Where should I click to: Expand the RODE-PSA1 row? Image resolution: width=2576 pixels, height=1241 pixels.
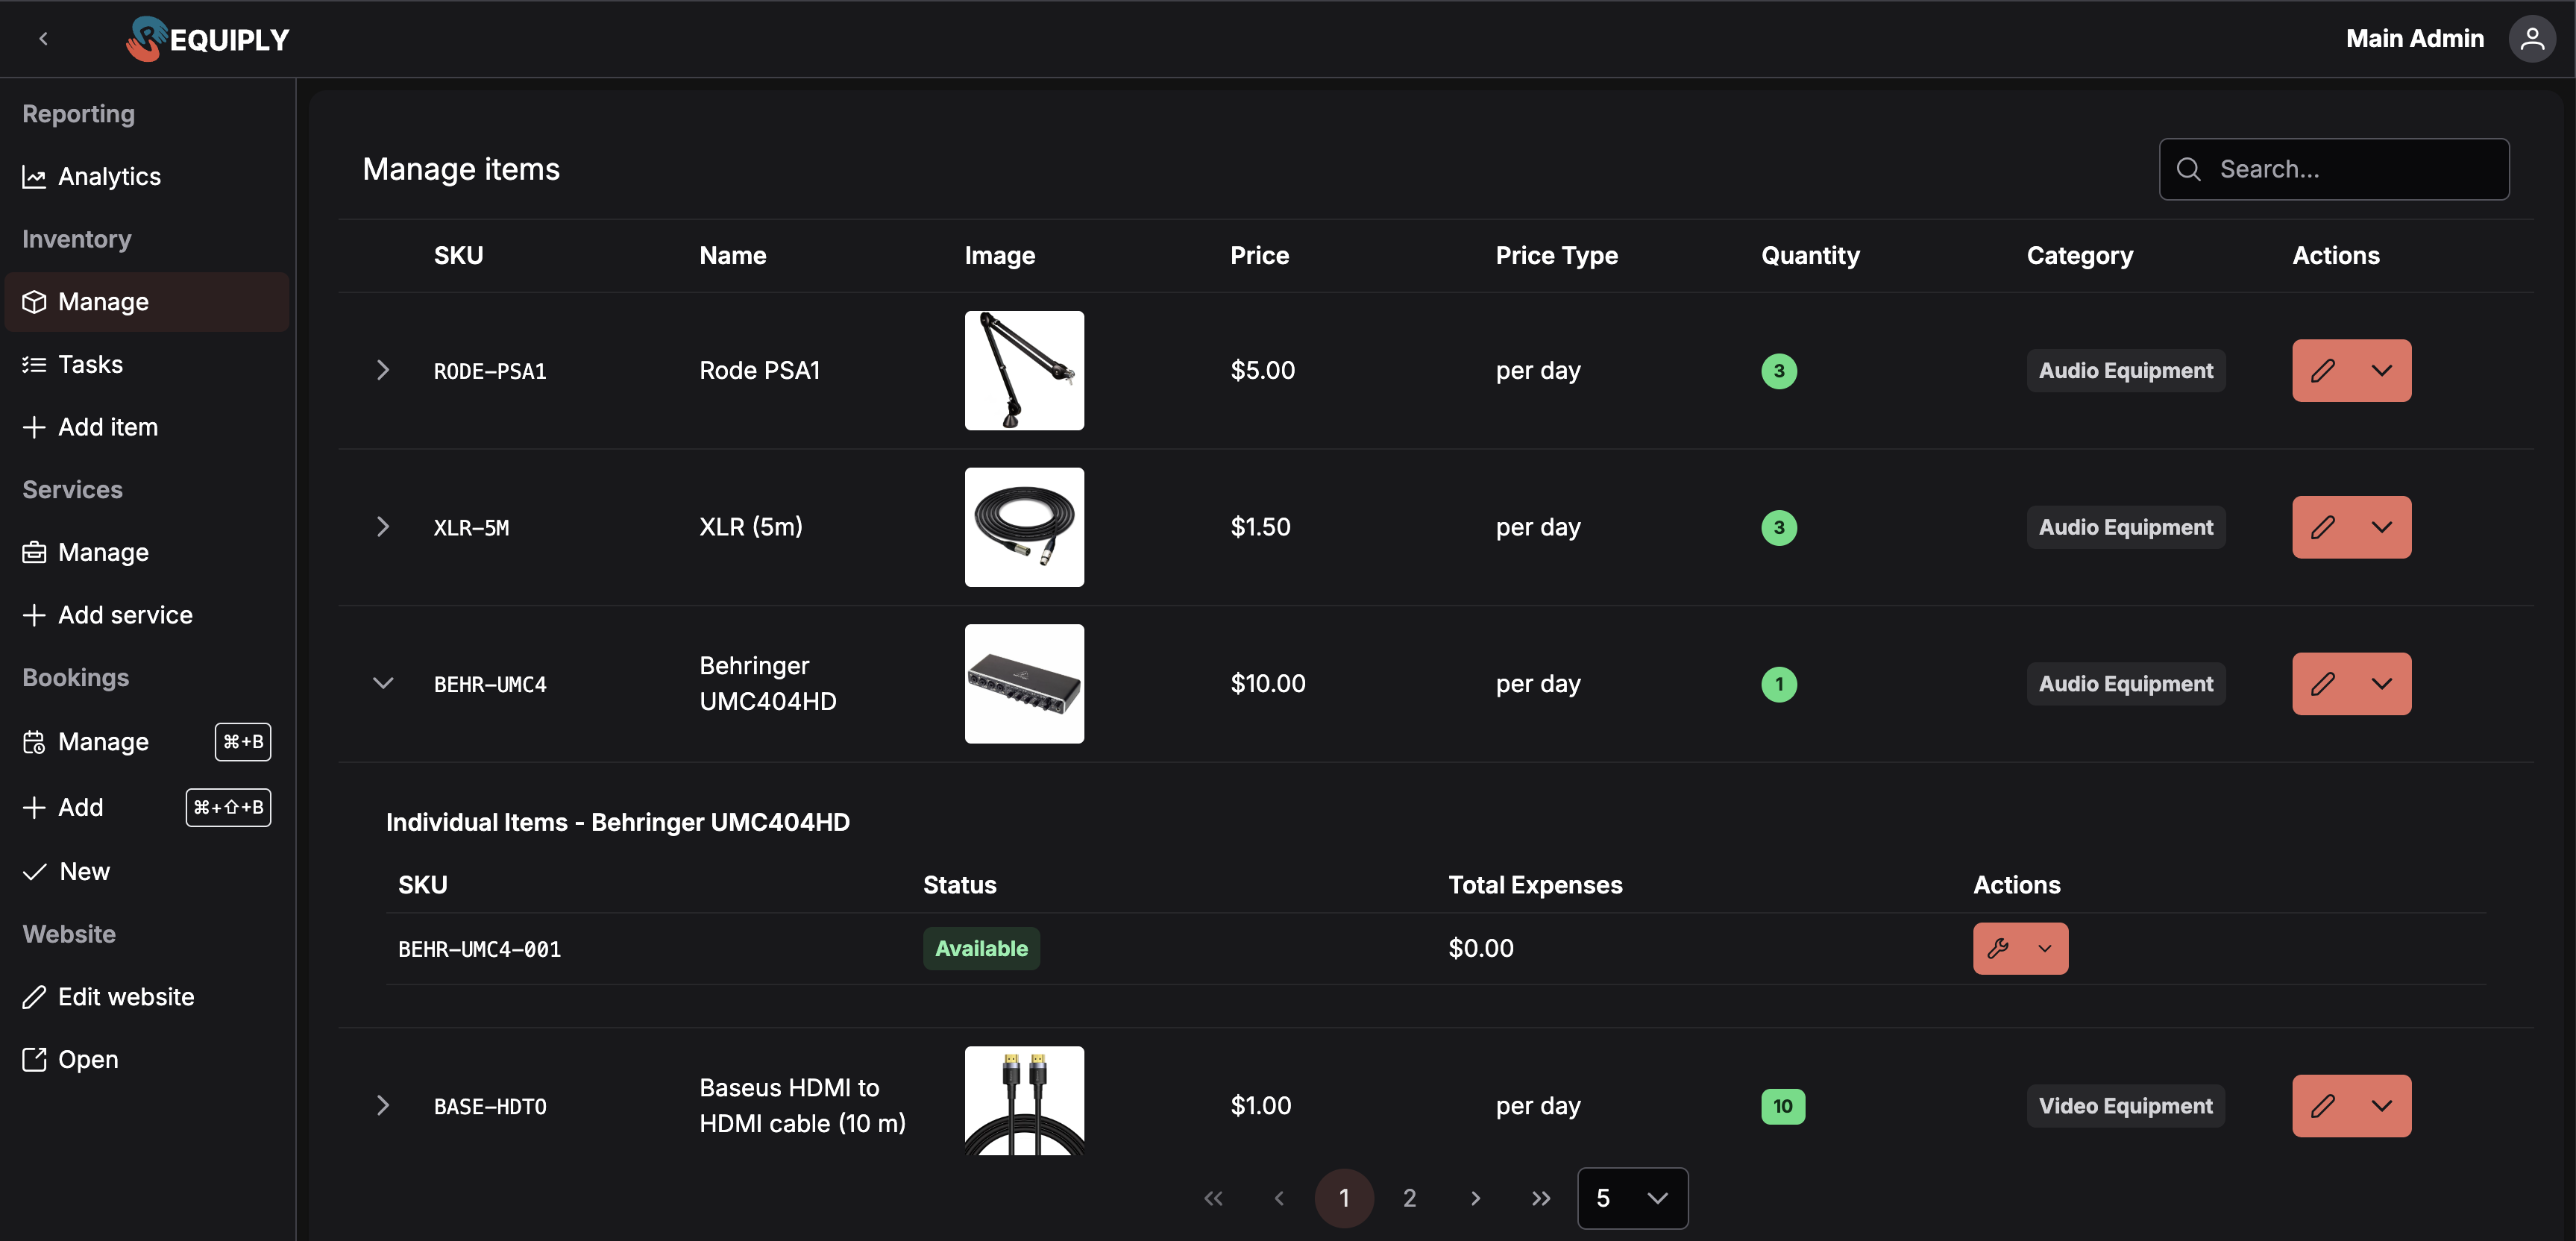click(x=383, y=371)
